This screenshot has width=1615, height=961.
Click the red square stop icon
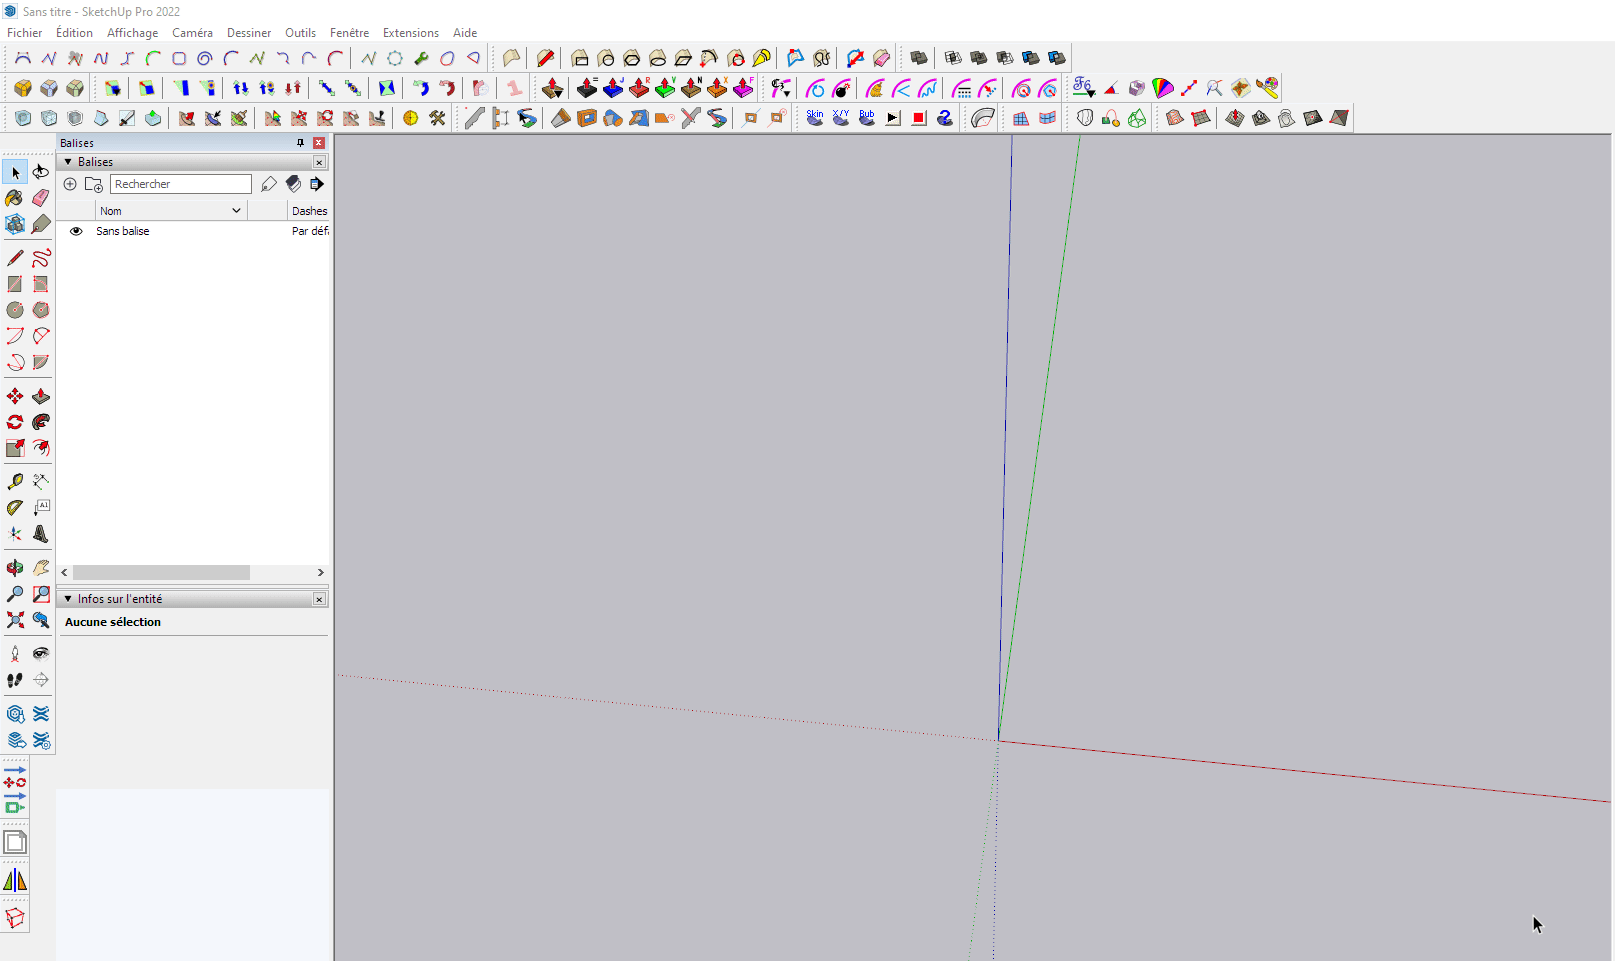[x=919, y=118]
